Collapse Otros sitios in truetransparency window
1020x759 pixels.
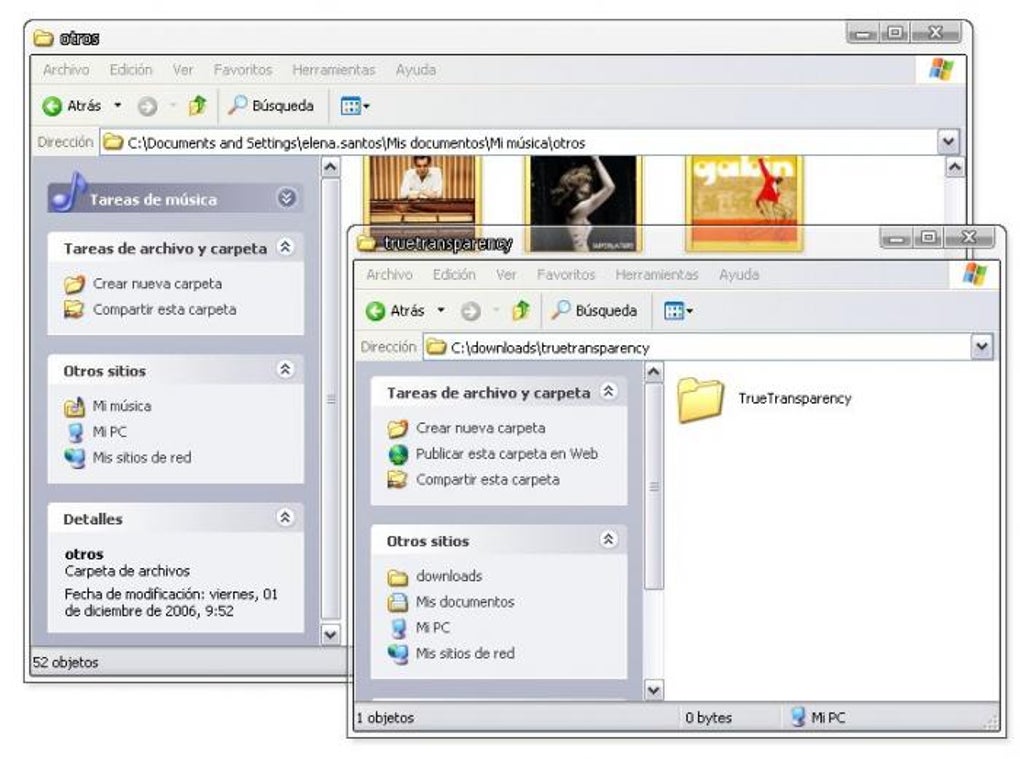coord(608,539)
